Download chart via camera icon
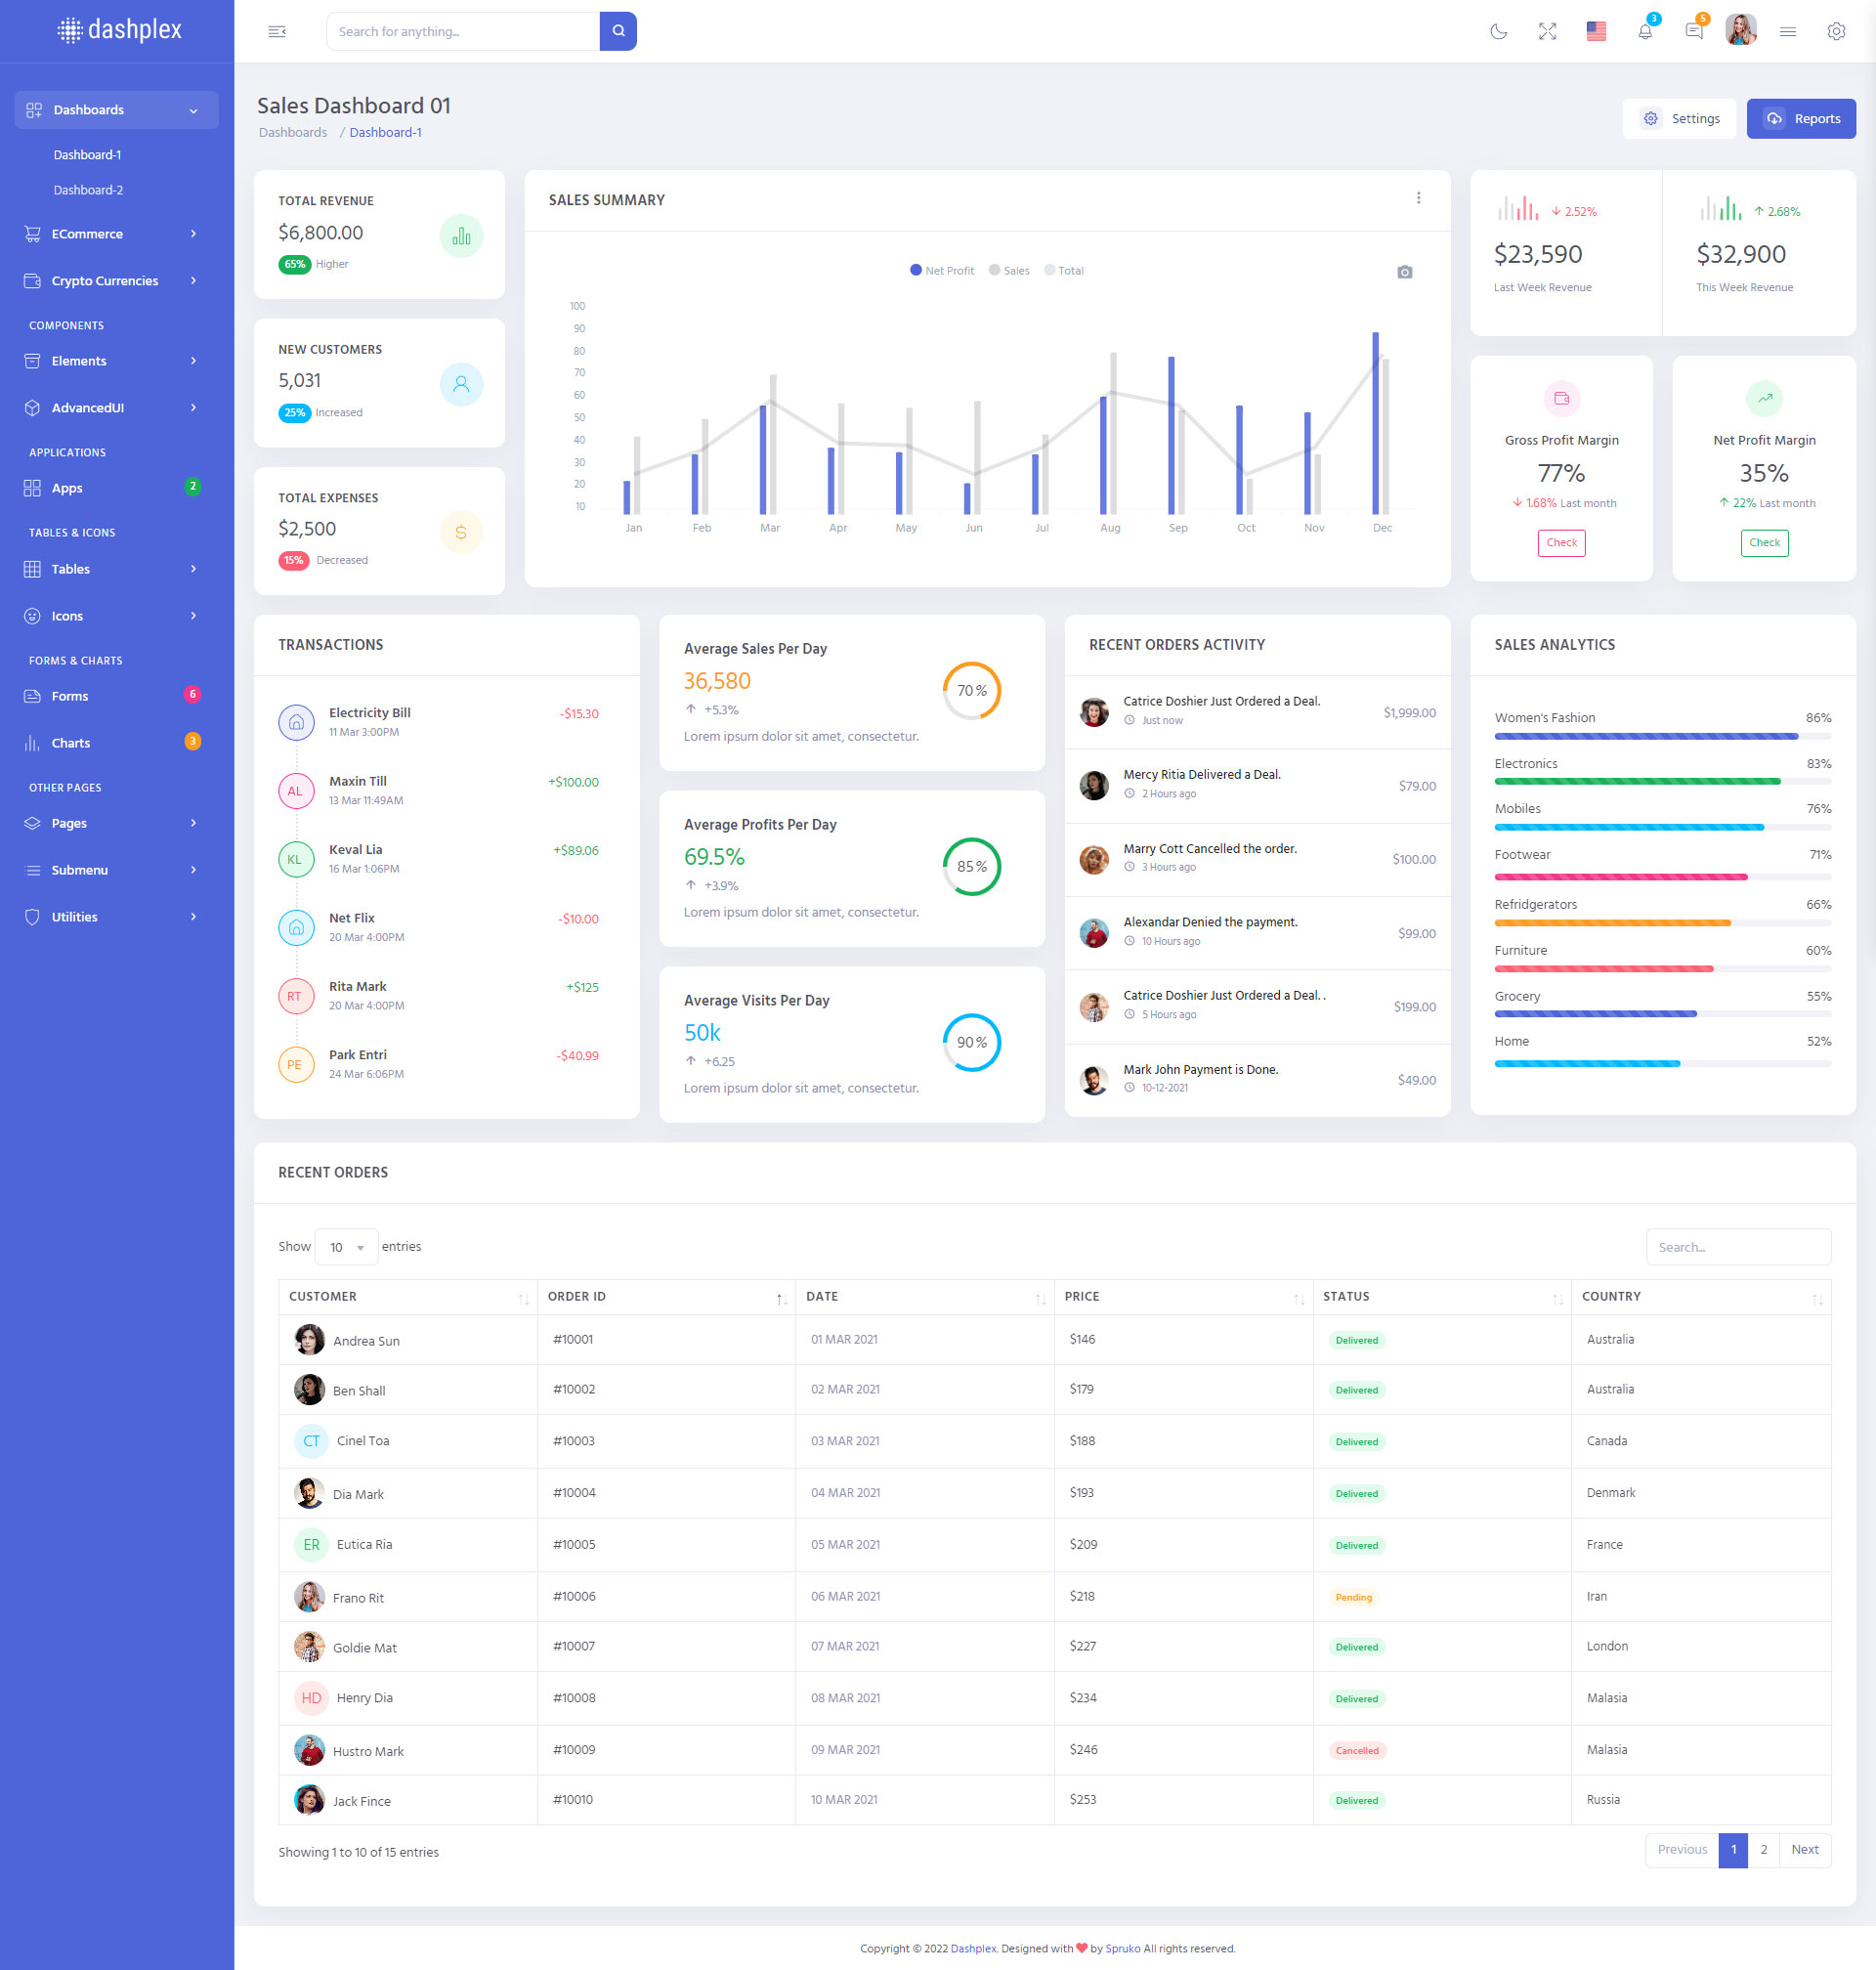 coord(1404,272)
